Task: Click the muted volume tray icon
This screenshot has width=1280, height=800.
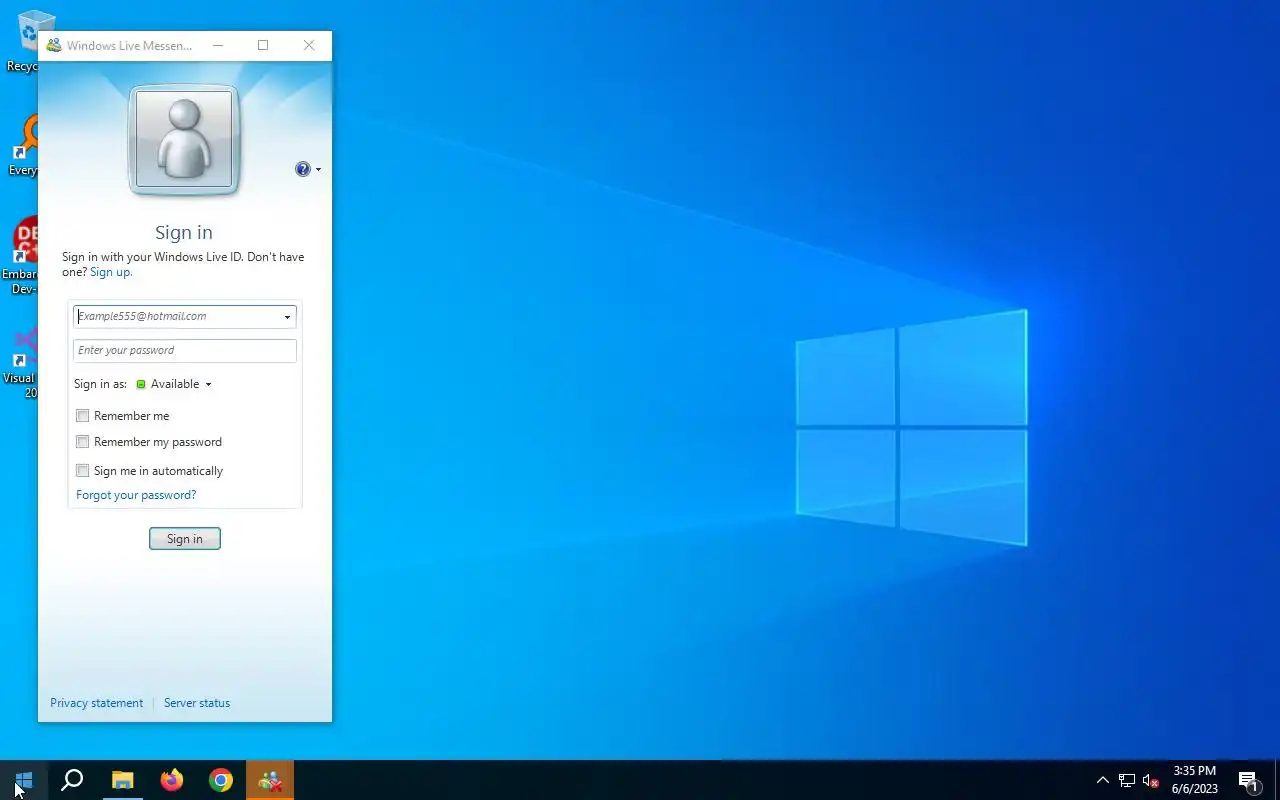Action: pos(1150,780)
